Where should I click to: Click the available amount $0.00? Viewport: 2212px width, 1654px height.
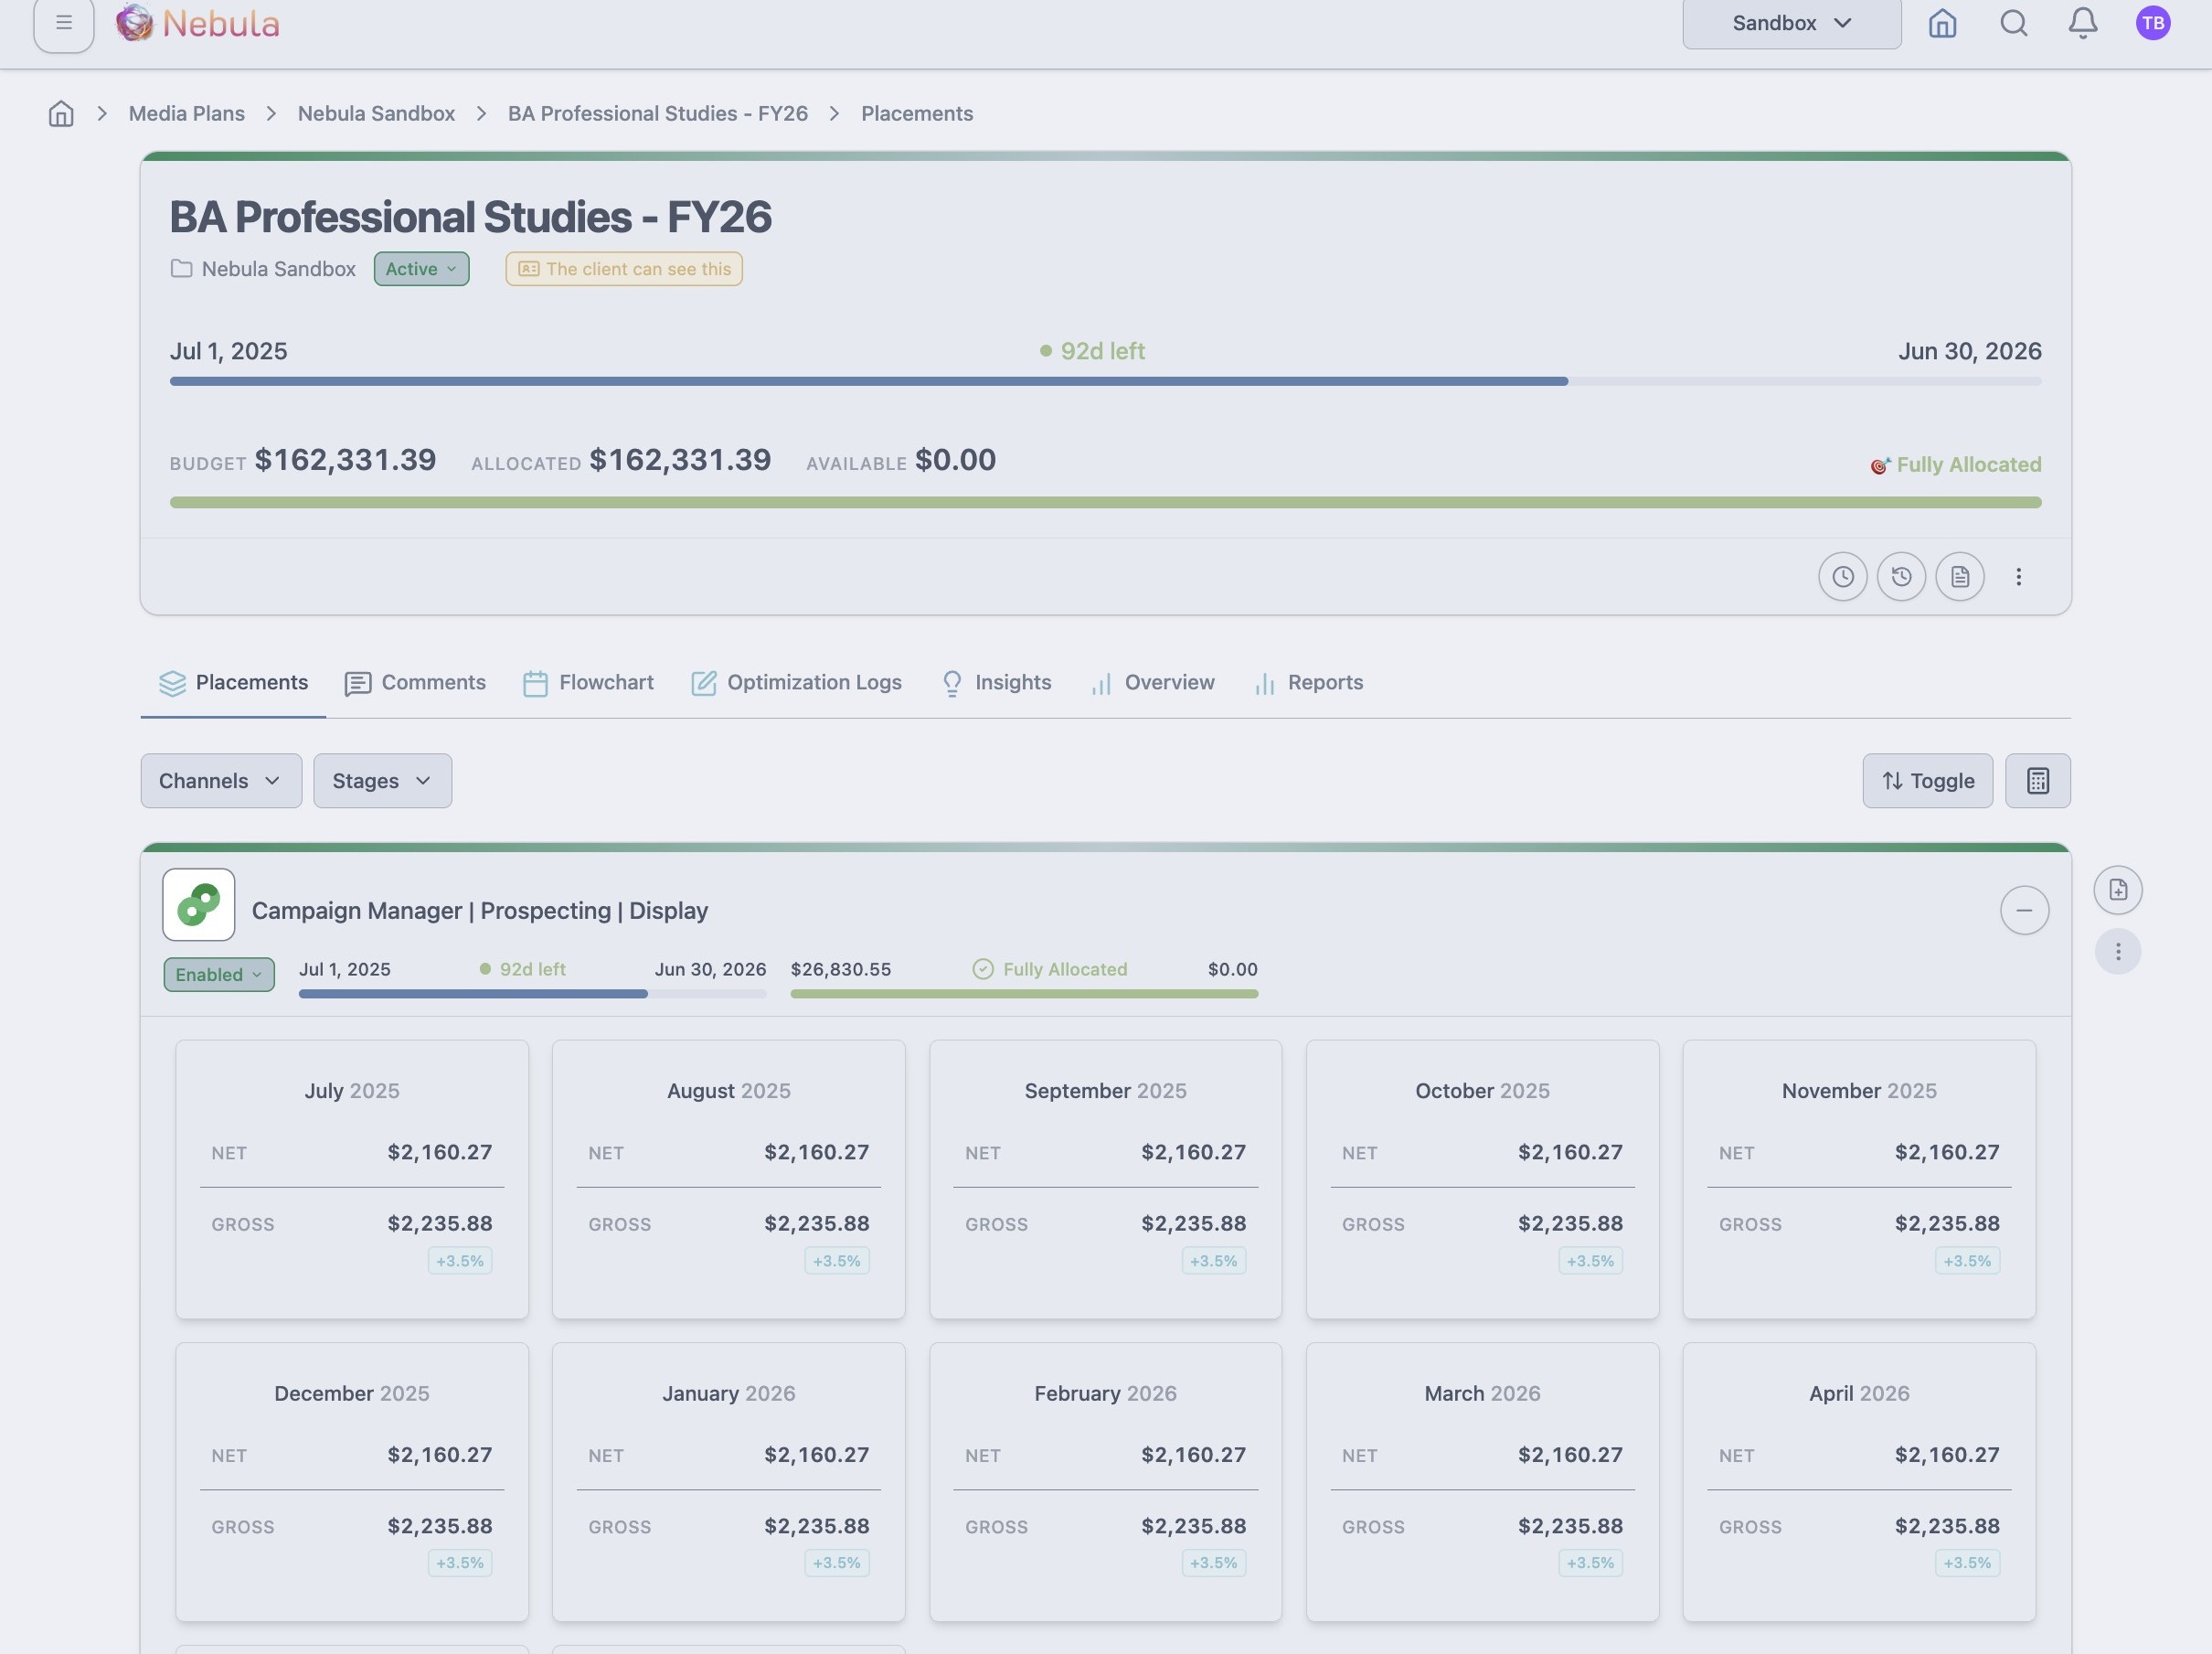point(955,460)
